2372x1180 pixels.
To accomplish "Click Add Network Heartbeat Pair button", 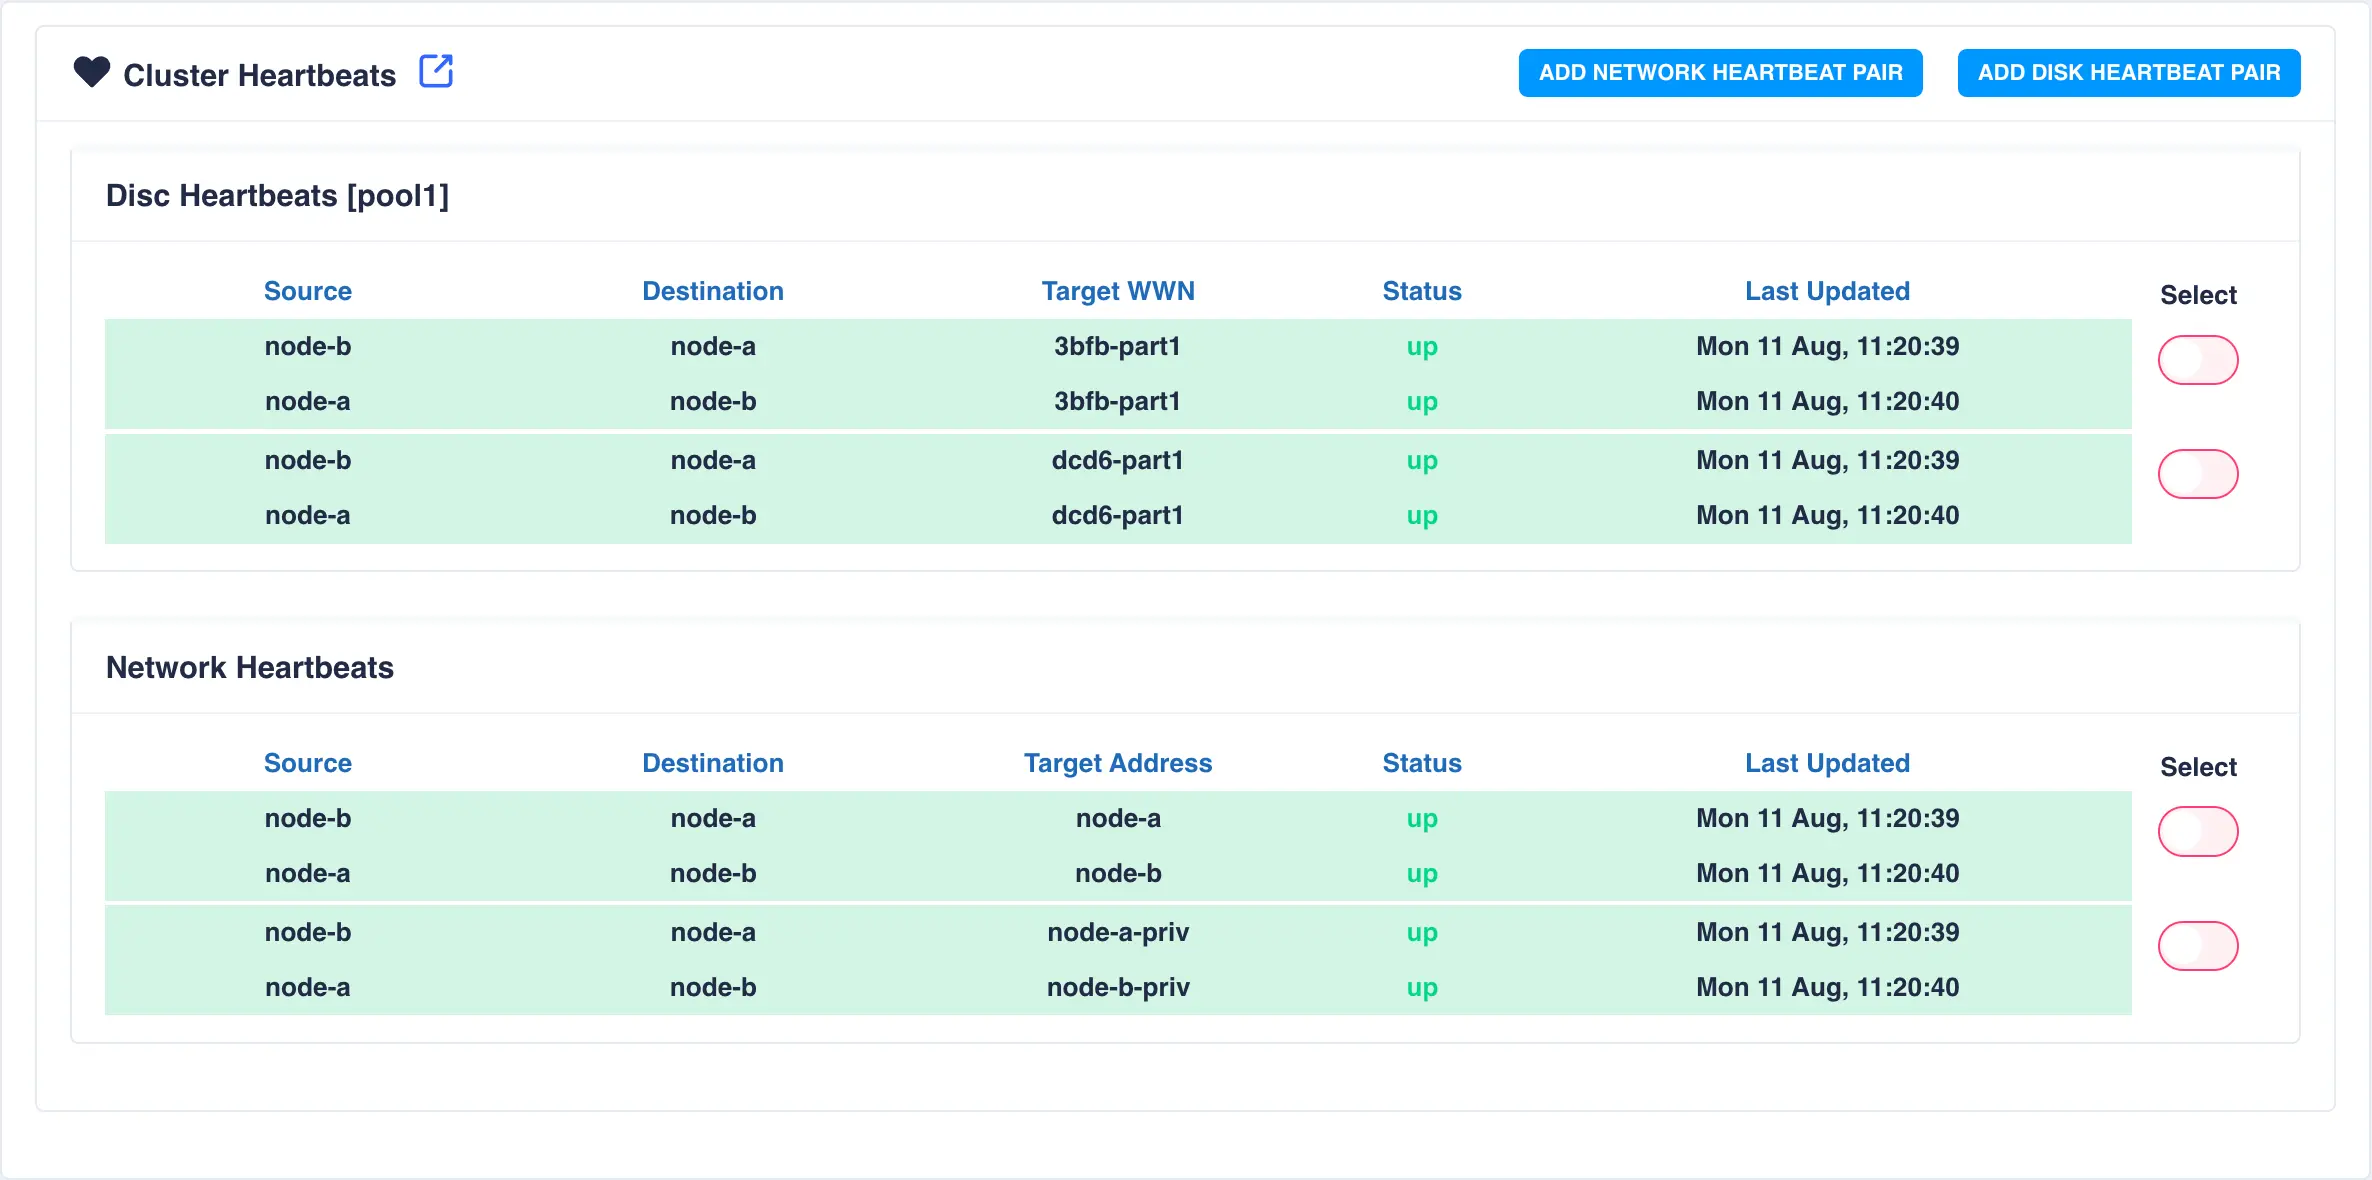I will pos(1720,73).
